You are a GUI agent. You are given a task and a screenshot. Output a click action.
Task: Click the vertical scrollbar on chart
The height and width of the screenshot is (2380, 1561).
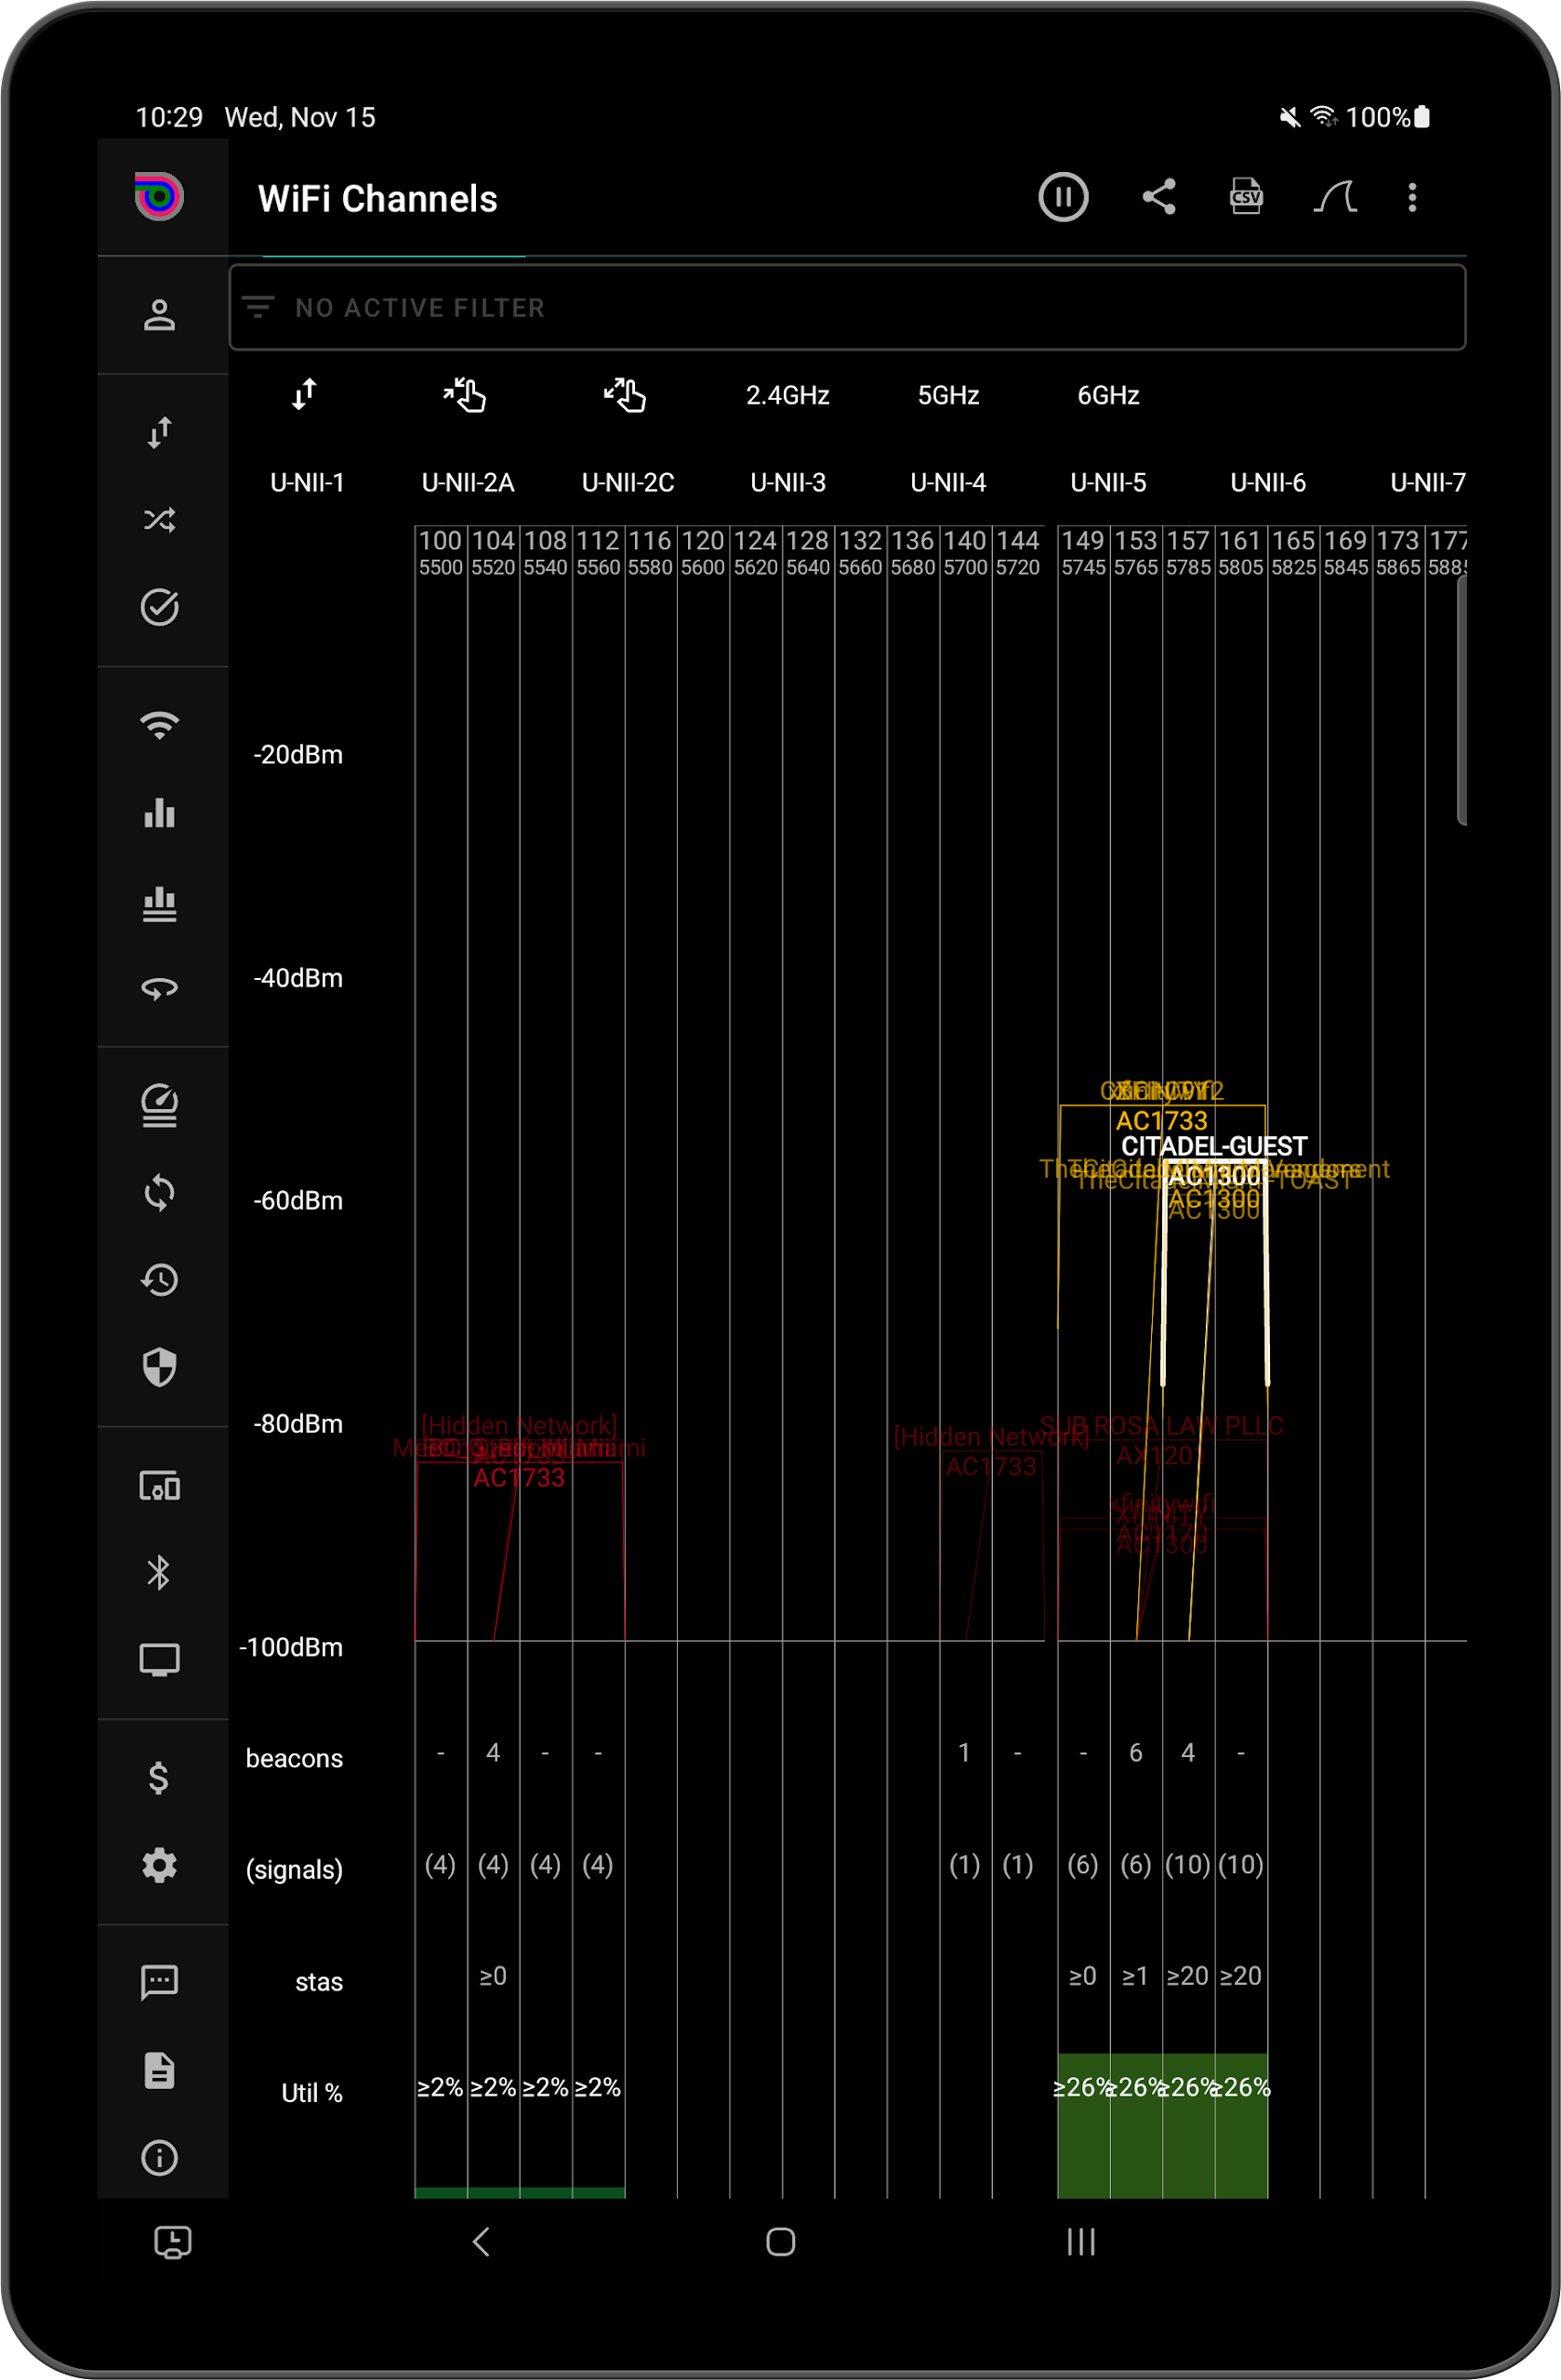point(1461,700)
